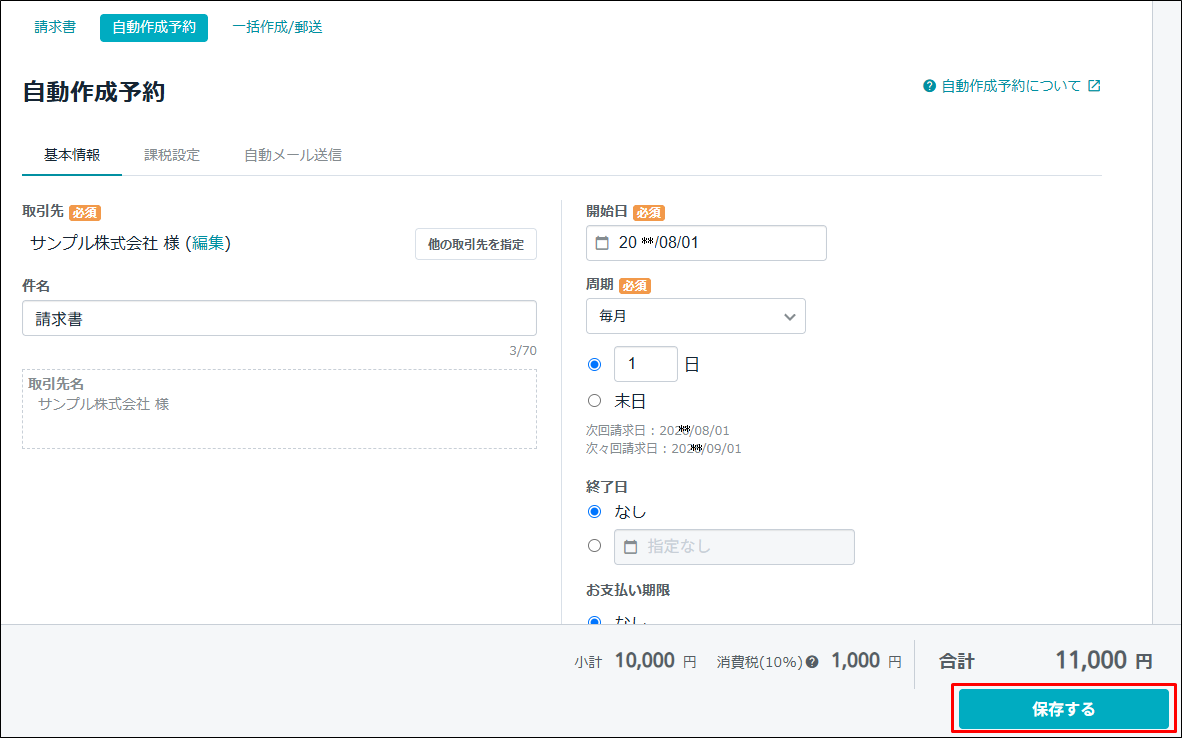The width and height of the screenshot is (1182, 738).
Task: Switch to 一括作成/郵送 tab
Action: click(277, 27)
